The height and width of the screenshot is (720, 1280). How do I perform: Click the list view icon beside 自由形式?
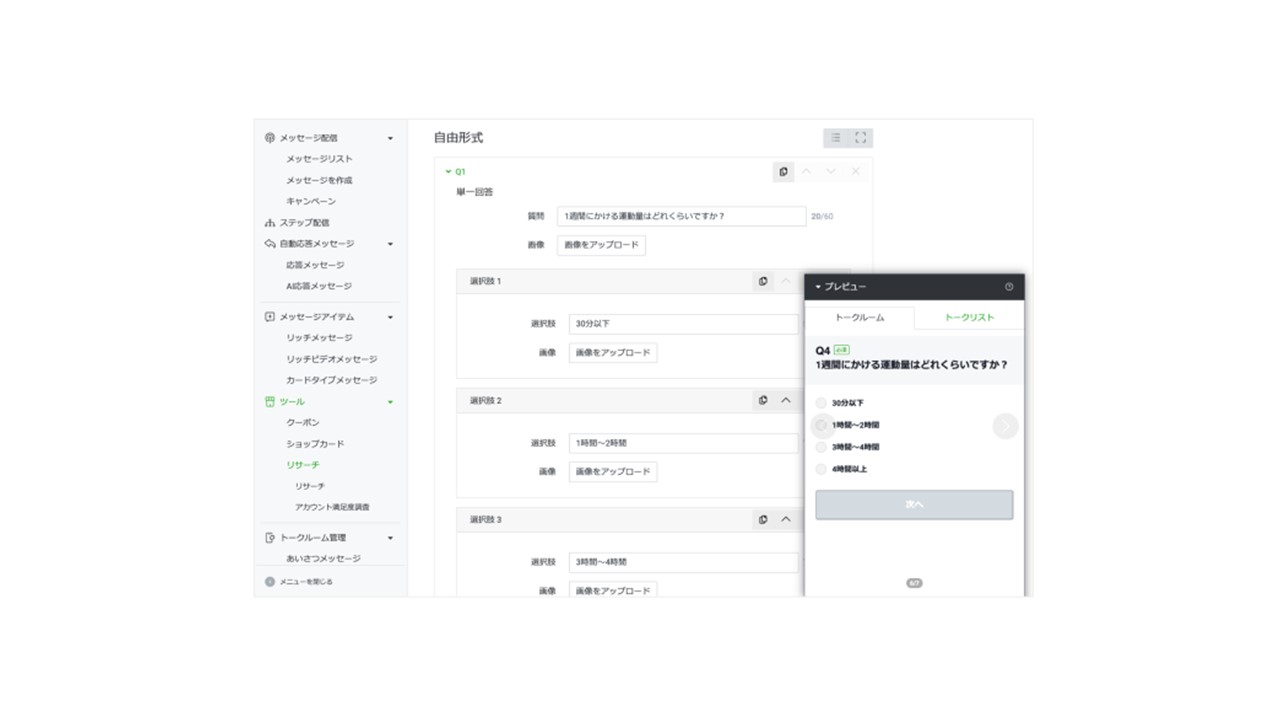(x=836, y=138)
